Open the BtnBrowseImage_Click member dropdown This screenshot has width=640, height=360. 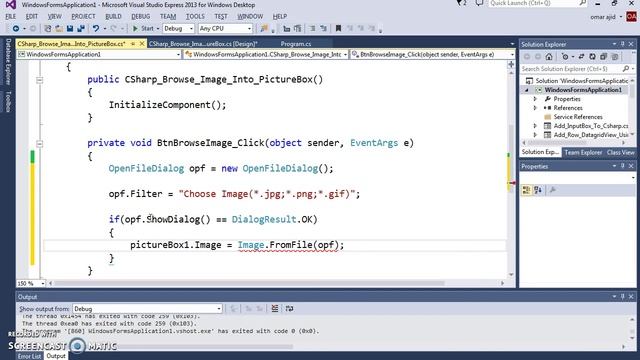pos(432,54)
